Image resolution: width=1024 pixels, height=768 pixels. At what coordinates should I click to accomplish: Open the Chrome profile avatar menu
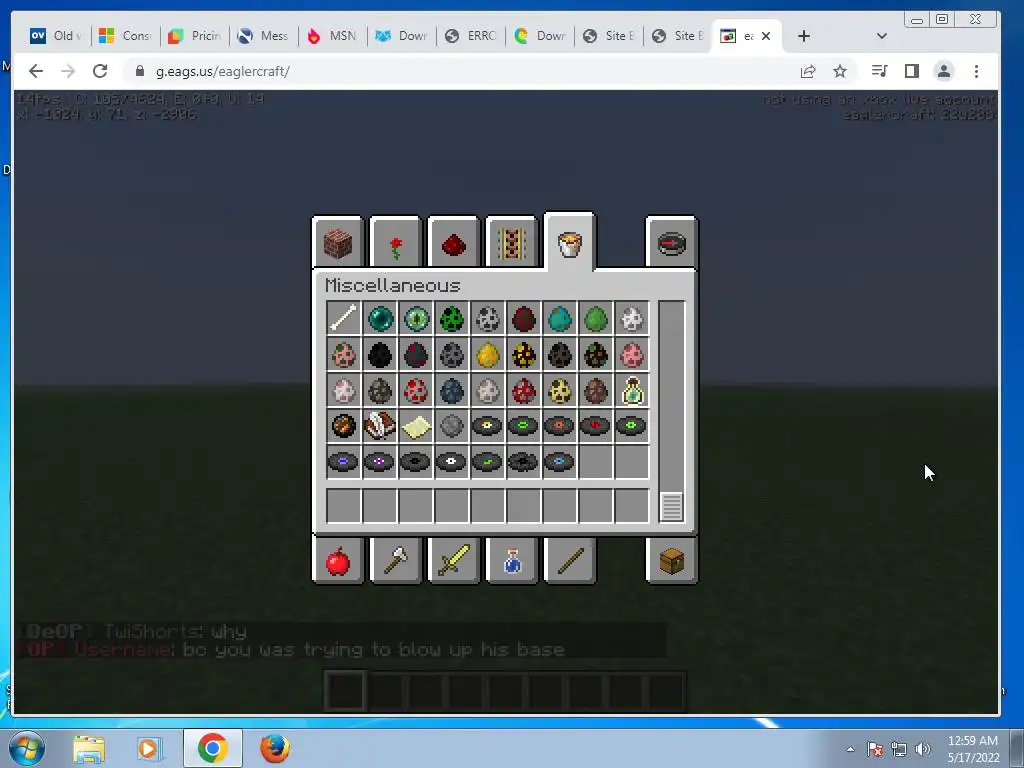[944, 71]
